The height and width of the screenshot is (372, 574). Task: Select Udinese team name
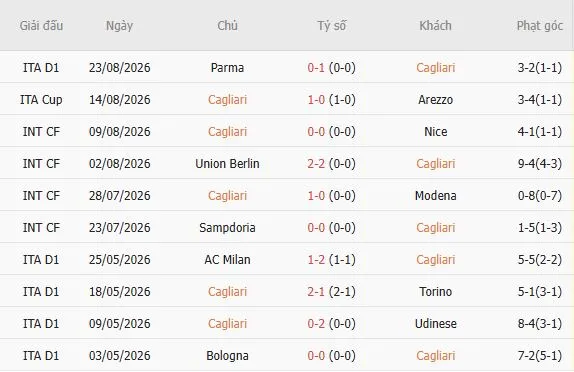click(x=436, y=324)
